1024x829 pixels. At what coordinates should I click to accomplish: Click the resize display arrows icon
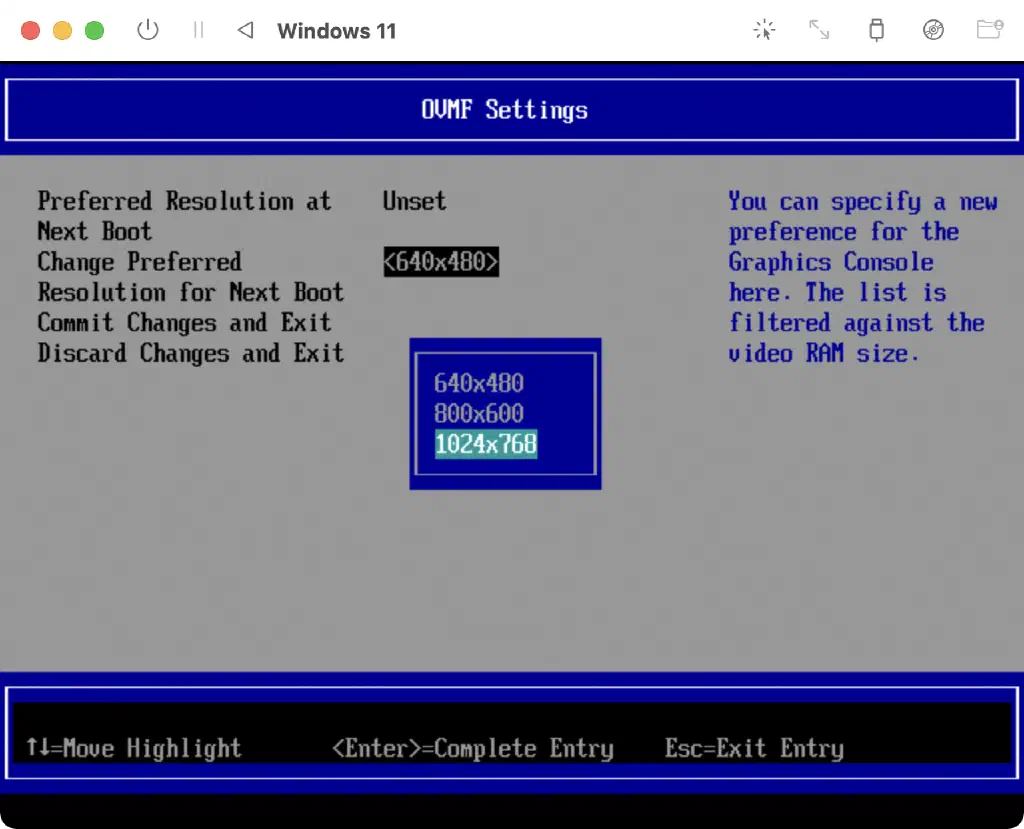coord(819,30)
